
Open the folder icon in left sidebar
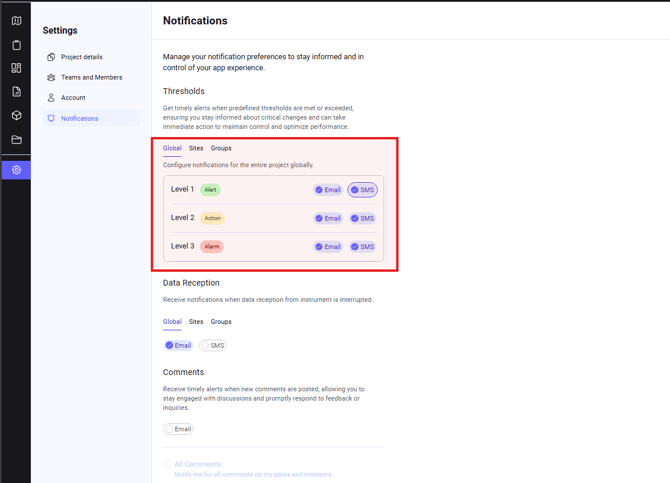pos(16,140)
